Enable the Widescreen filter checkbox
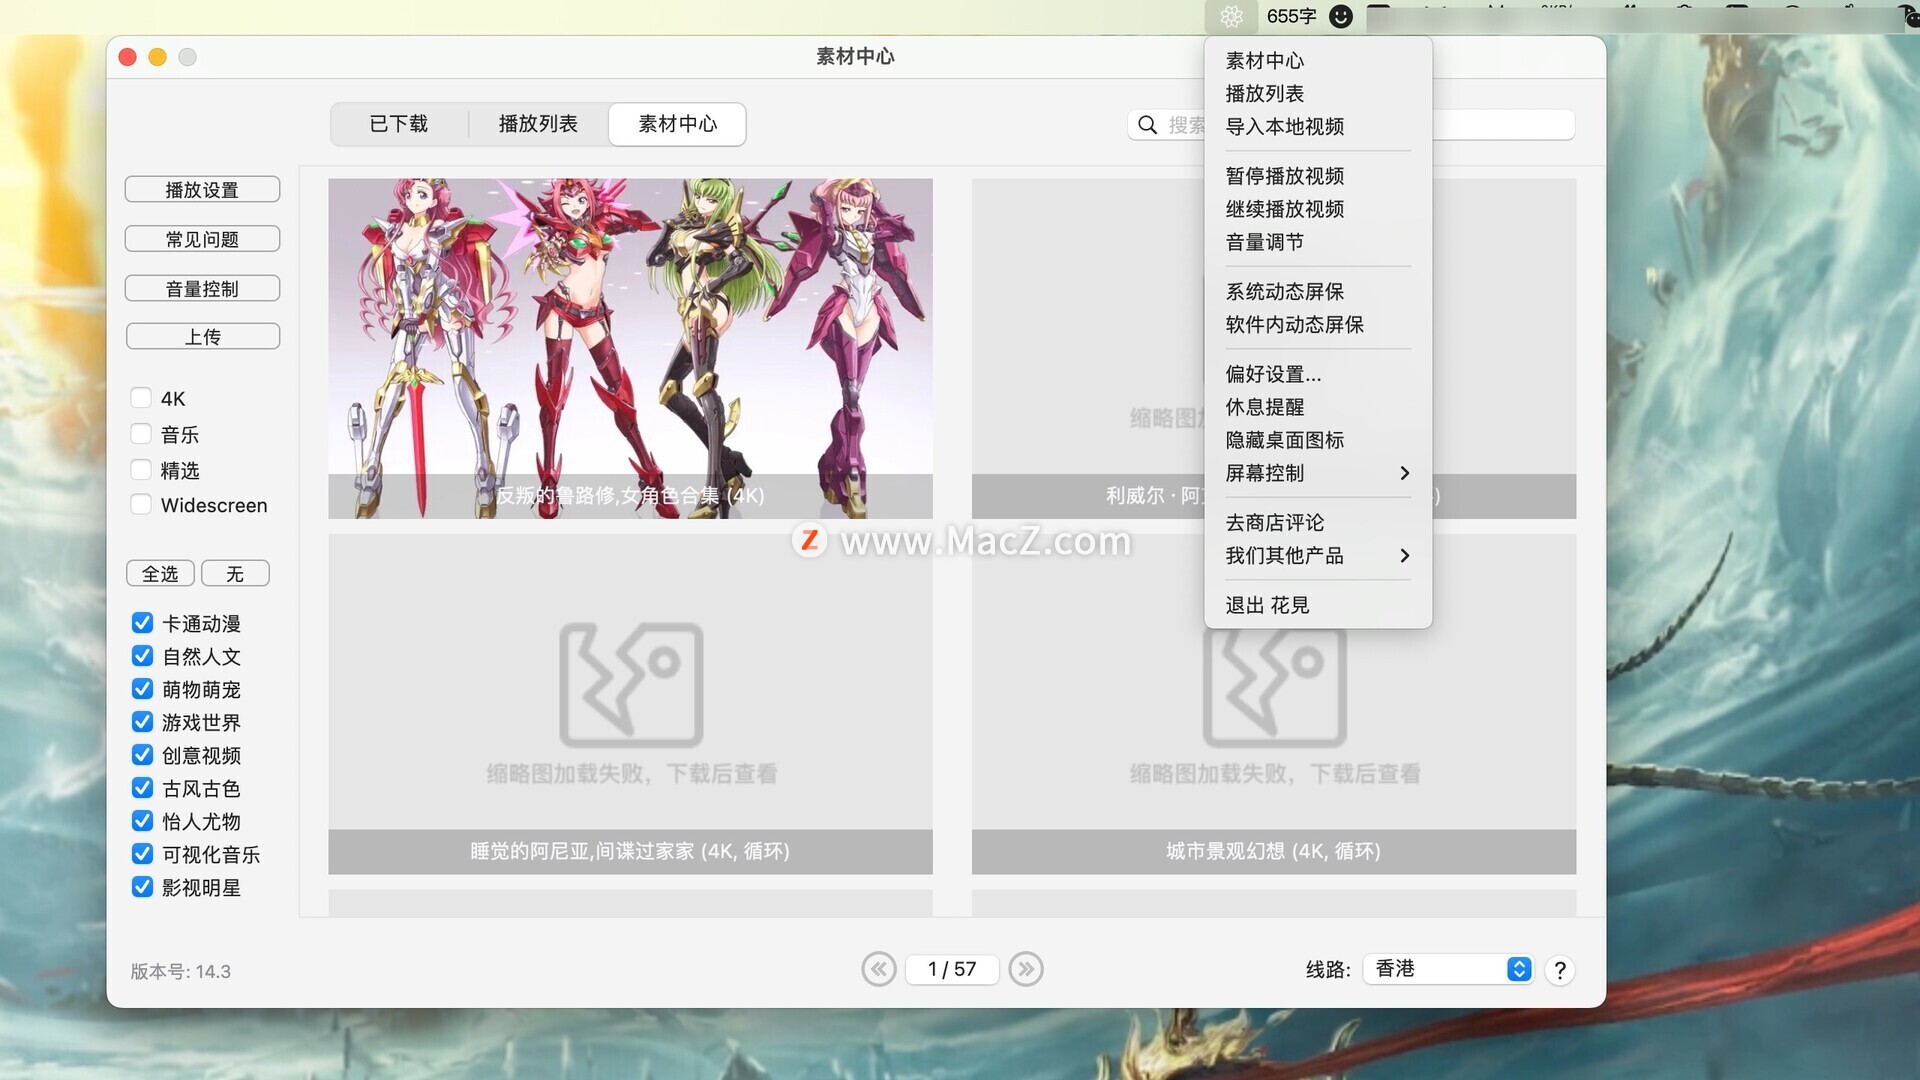 (141, 505)
